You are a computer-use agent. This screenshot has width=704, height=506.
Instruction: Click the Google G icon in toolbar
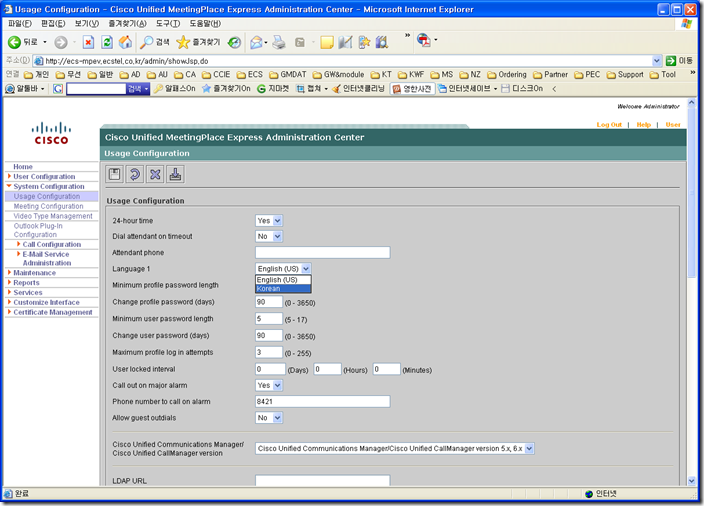[58, 89]
